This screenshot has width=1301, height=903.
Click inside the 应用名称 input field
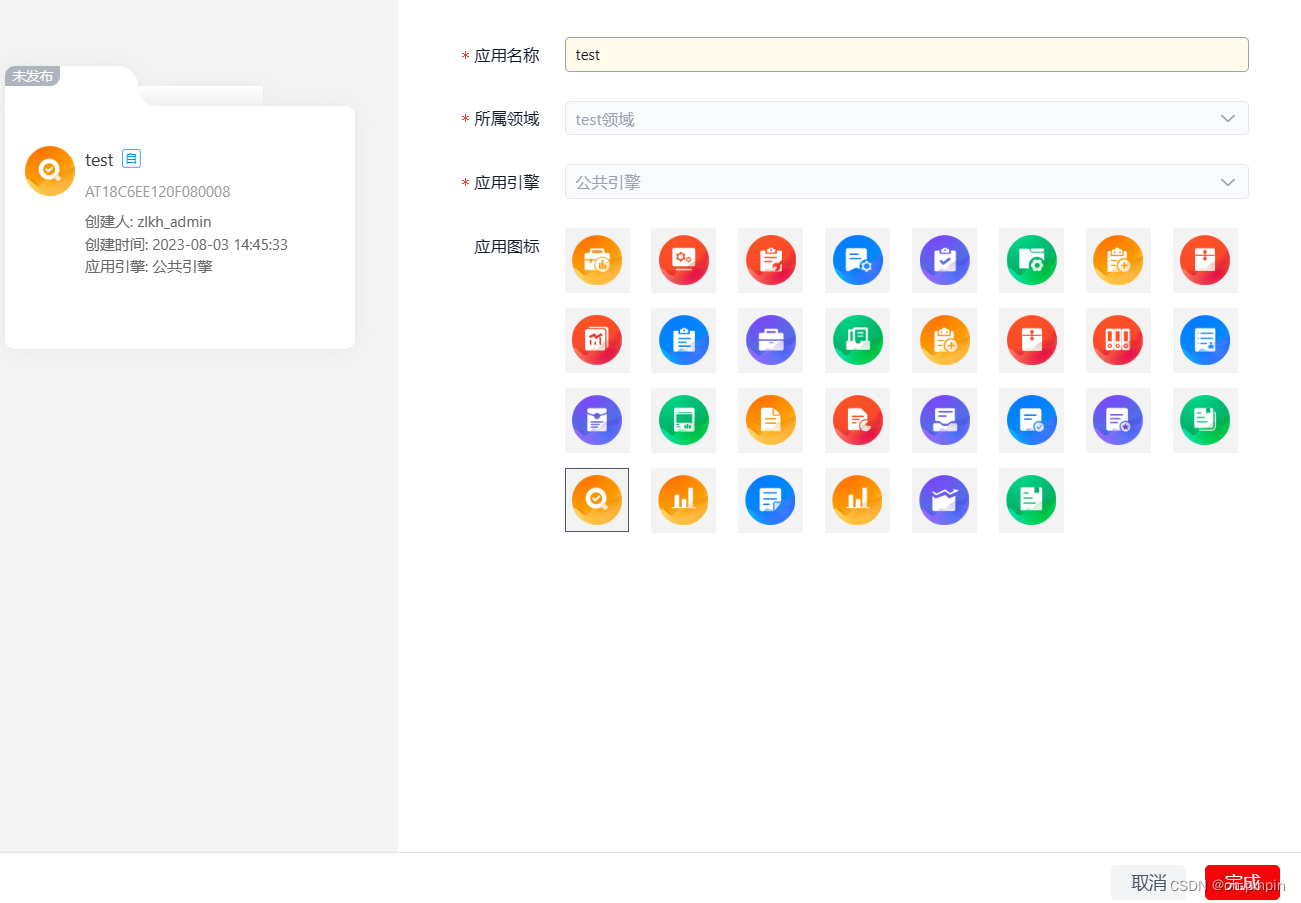point(906,54)
